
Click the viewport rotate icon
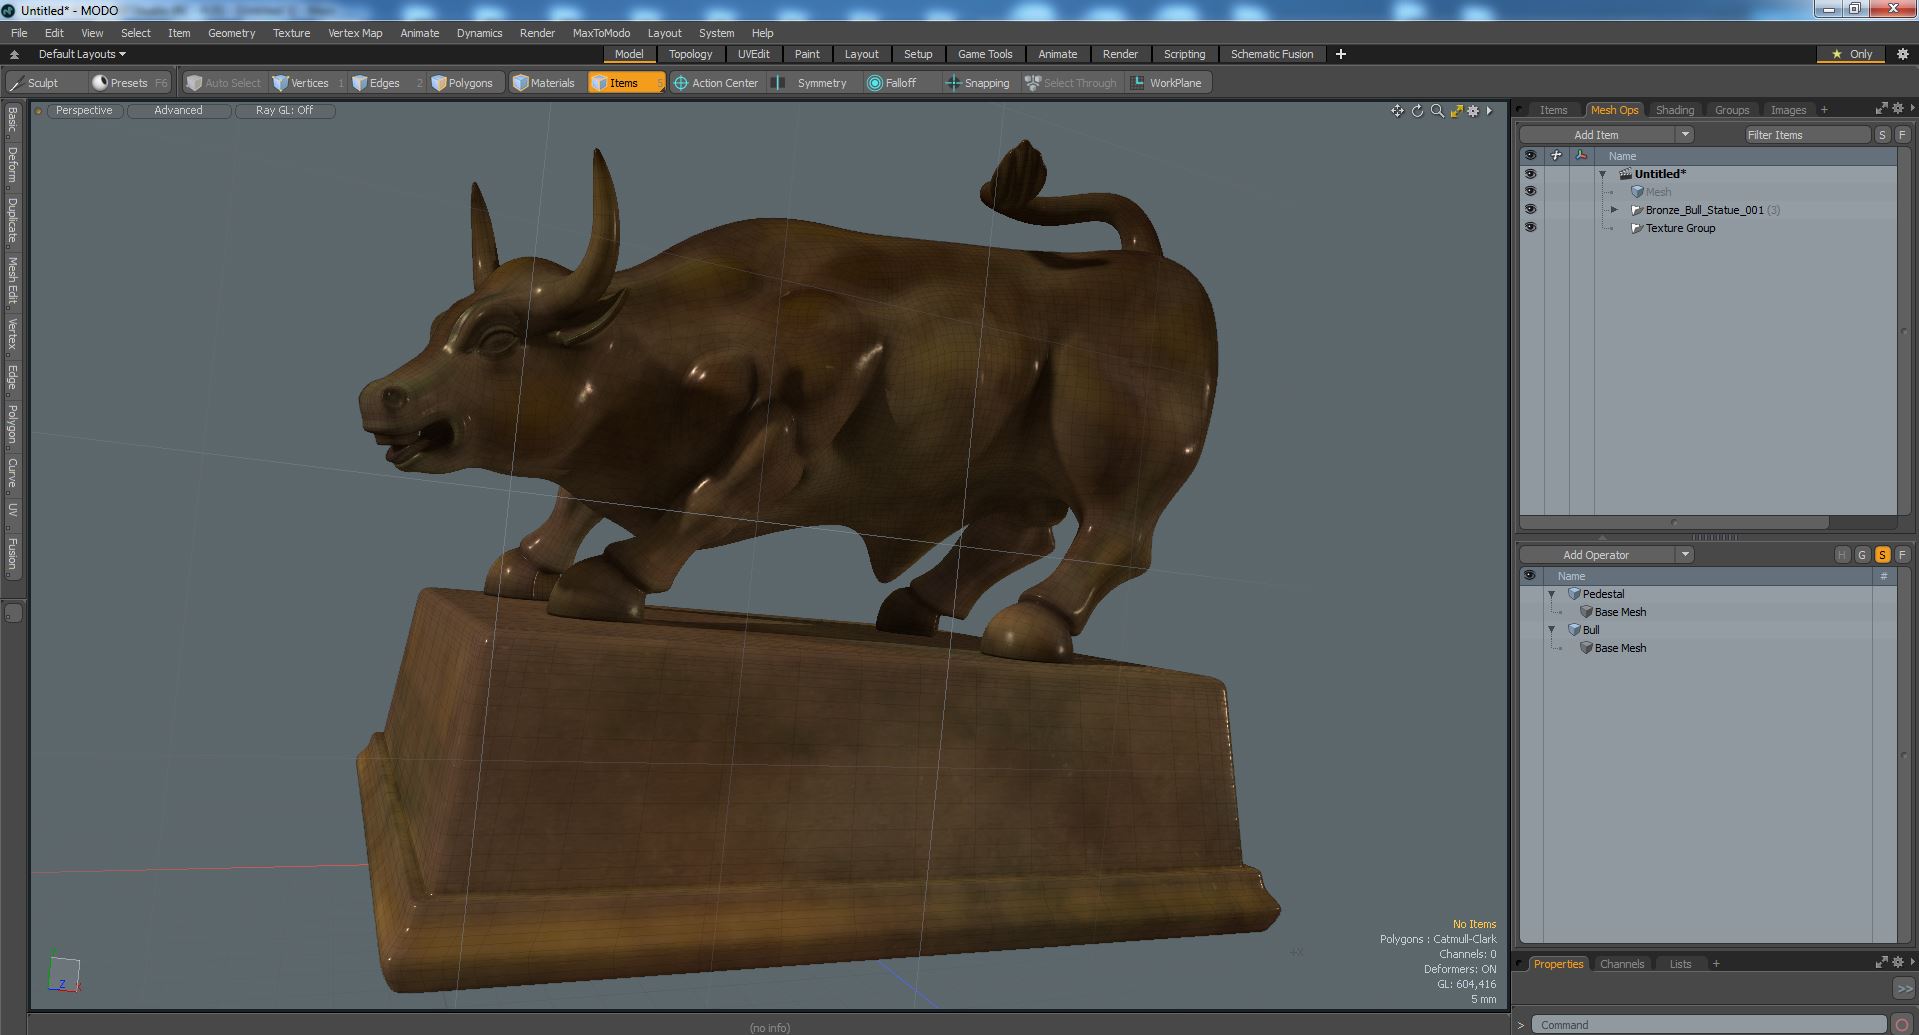pos(1417,111)
